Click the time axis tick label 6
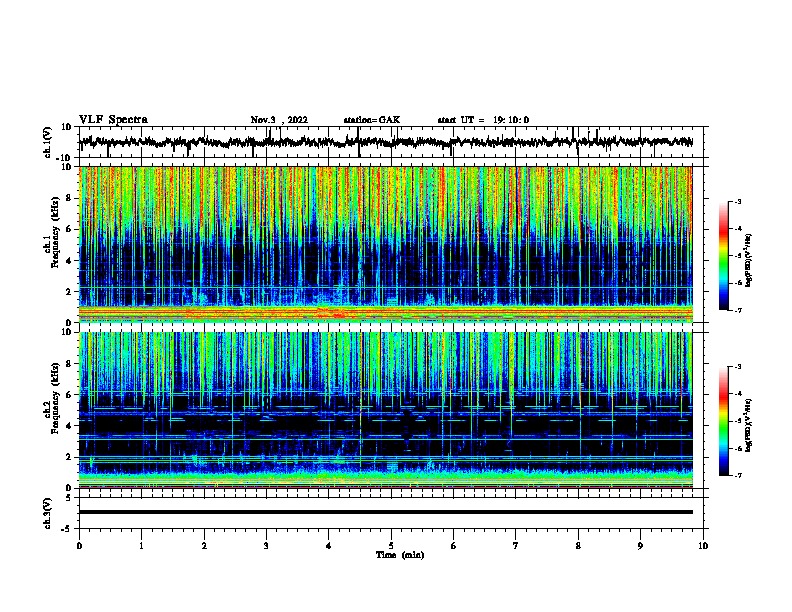Viewport: 792px width, 612px height. pyautogui.click(x=454, y=546)
